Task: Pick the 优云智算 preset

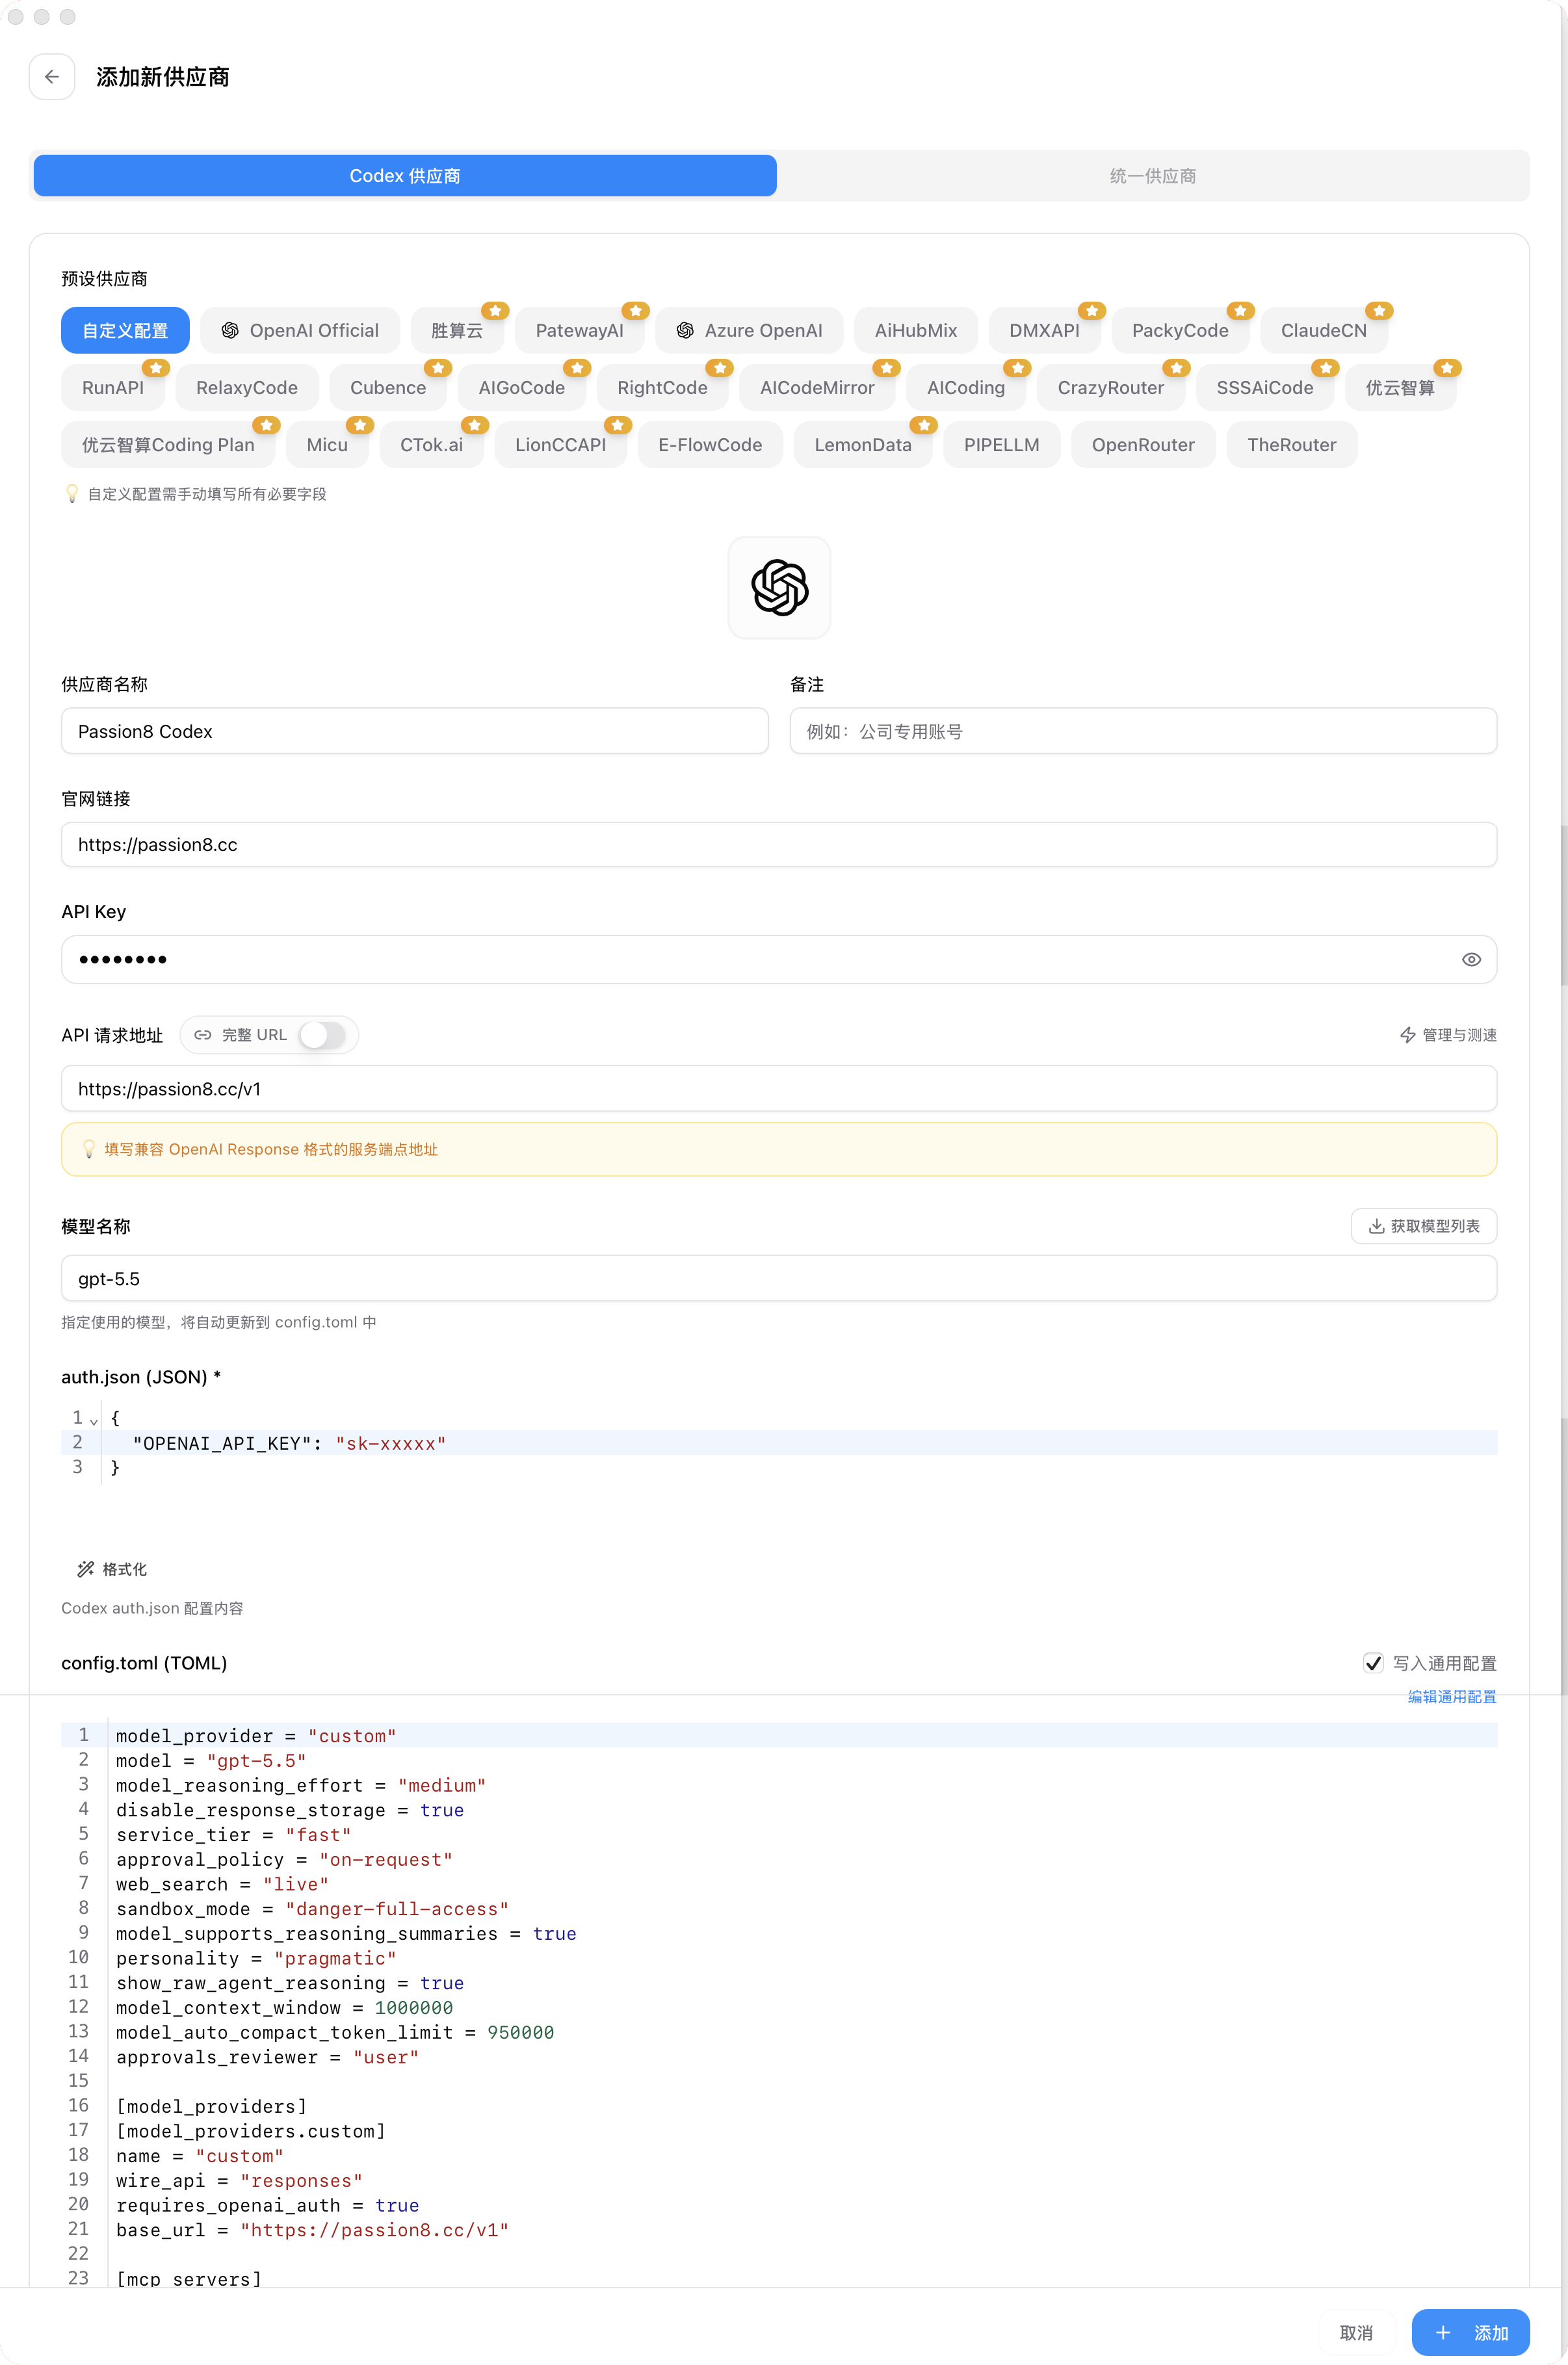Action: 1400,387
